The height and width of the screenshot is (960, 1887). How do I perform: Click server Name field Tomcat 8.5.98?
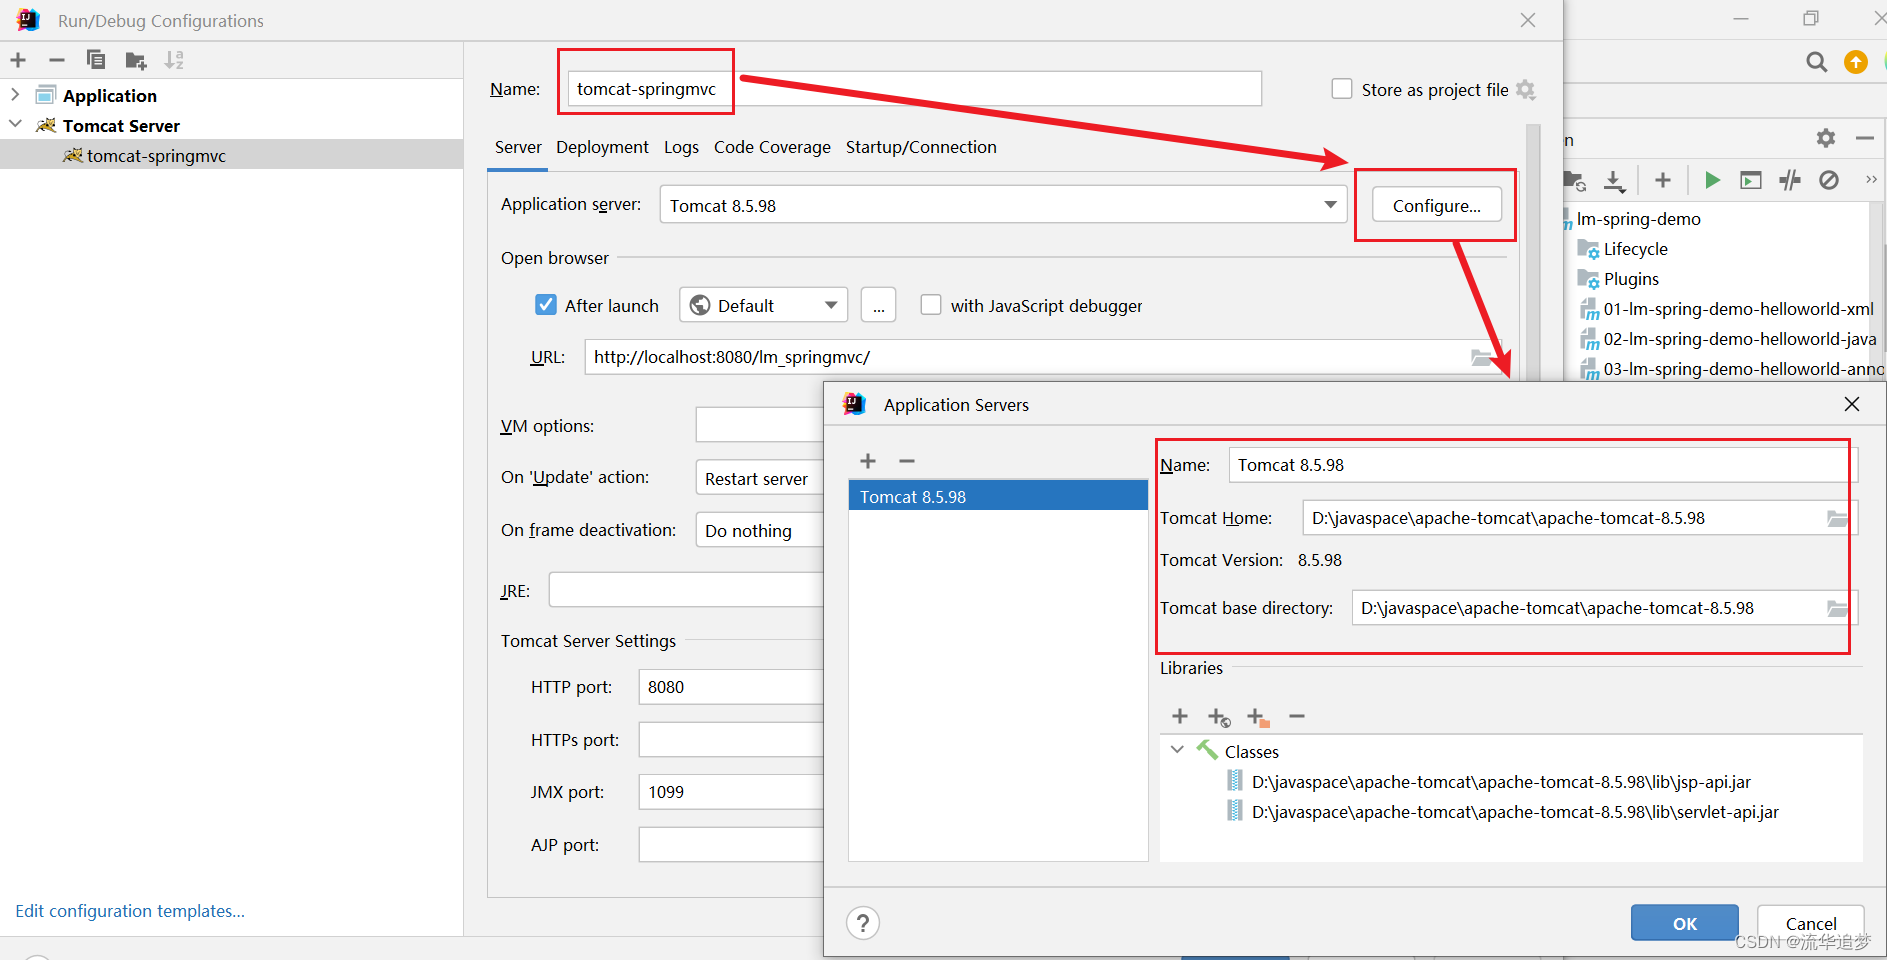[x=1543, y=465]
